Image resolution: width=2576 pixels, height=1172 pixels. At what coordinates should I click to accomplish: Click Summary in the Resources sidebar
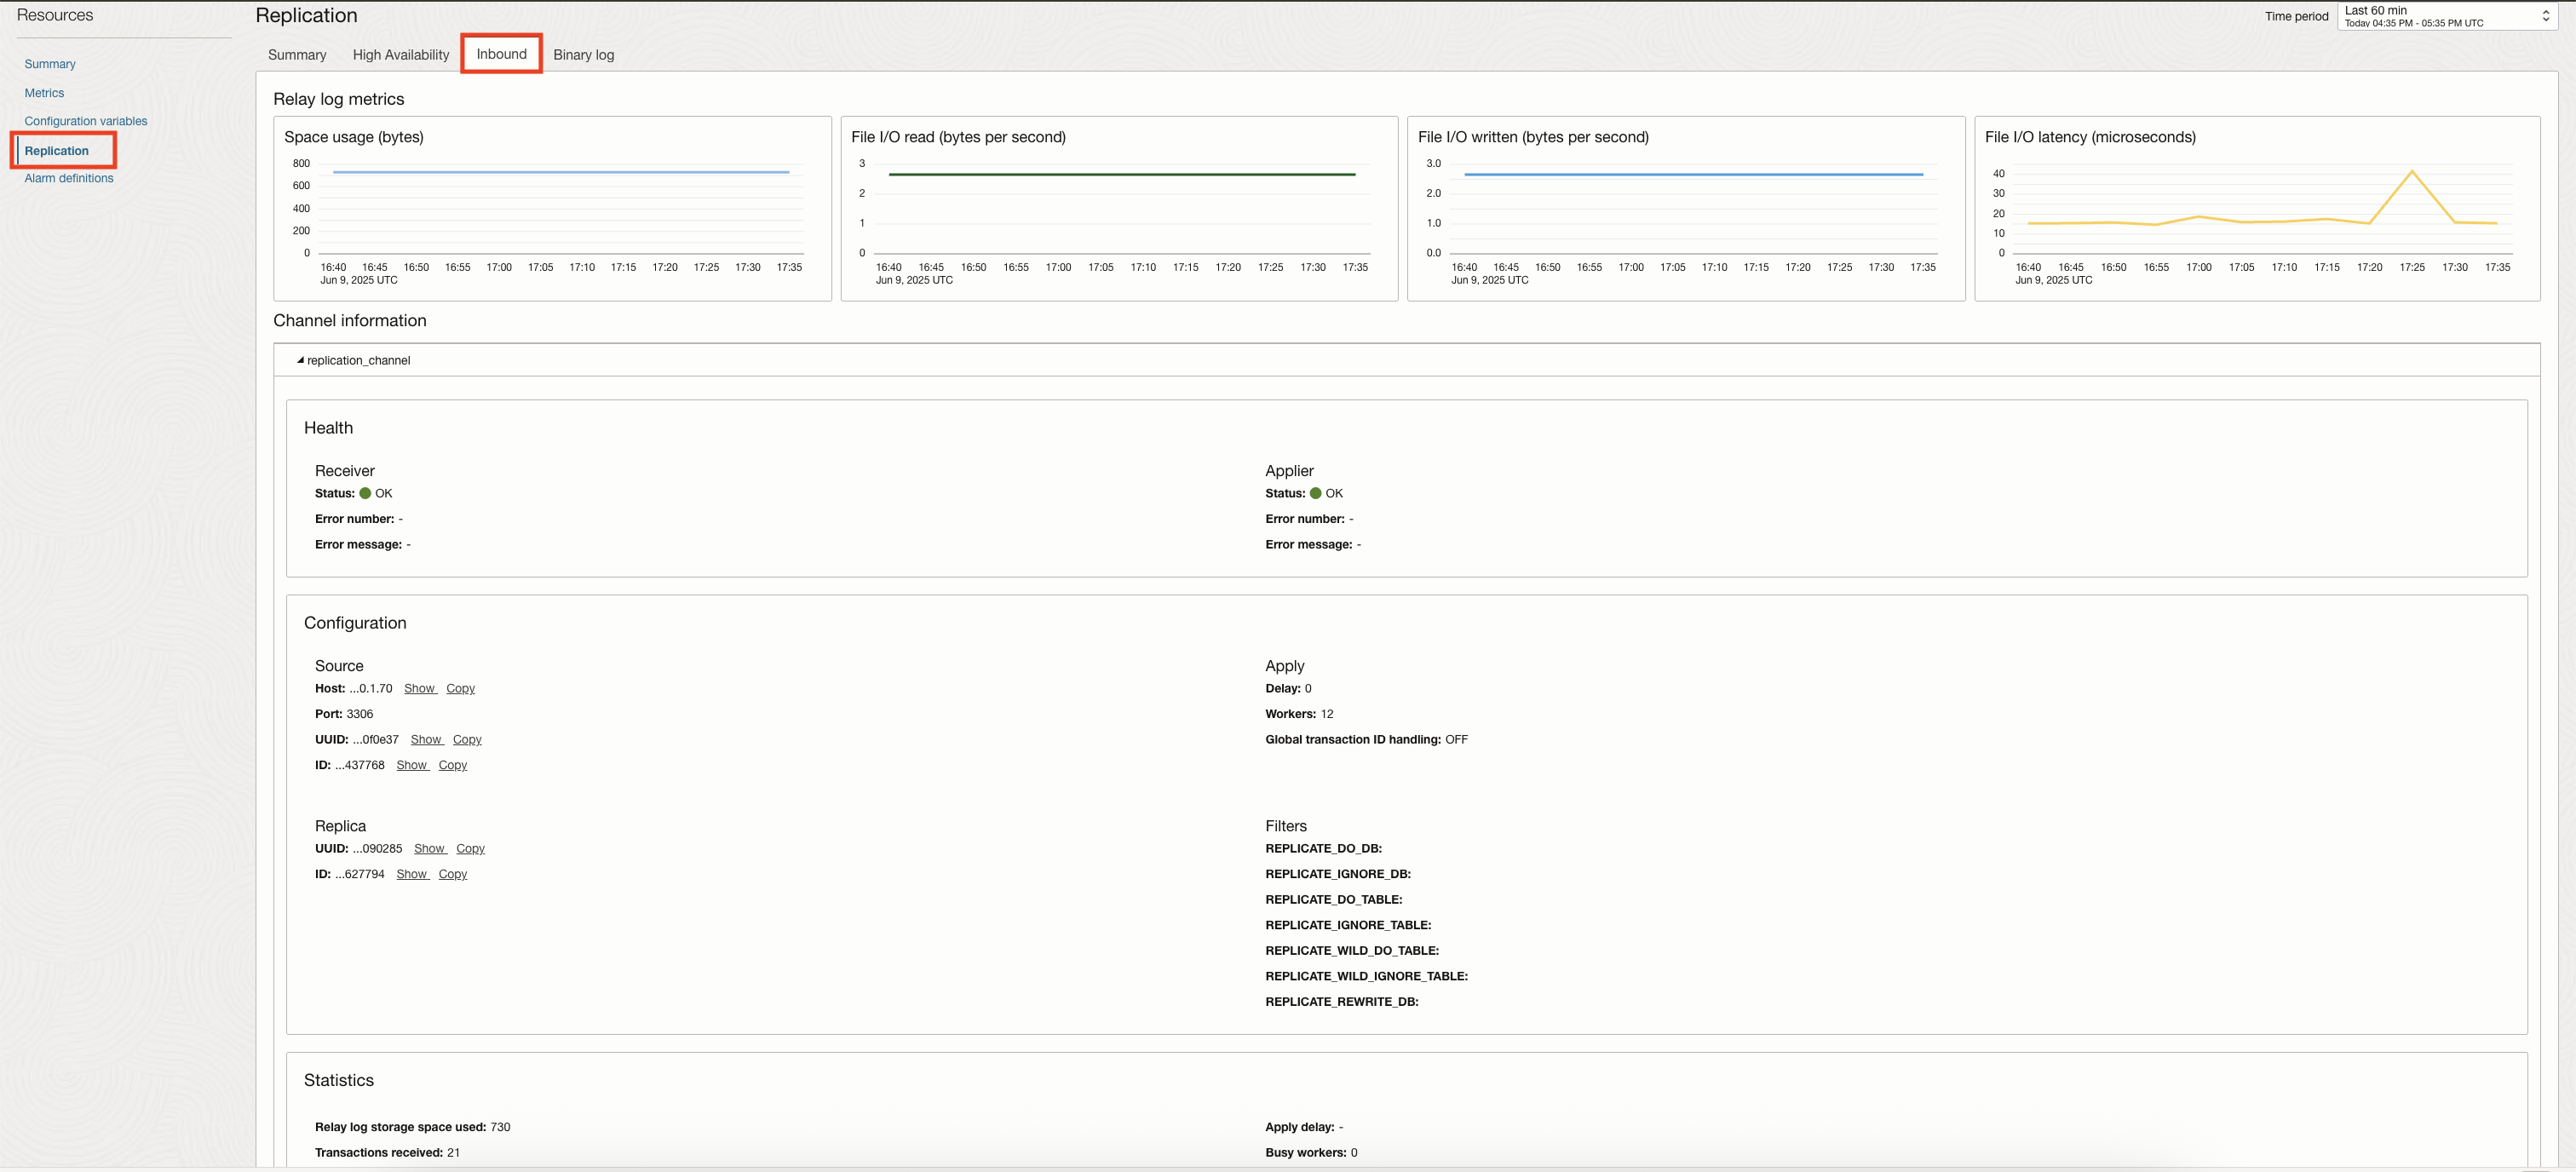[50, 63]
